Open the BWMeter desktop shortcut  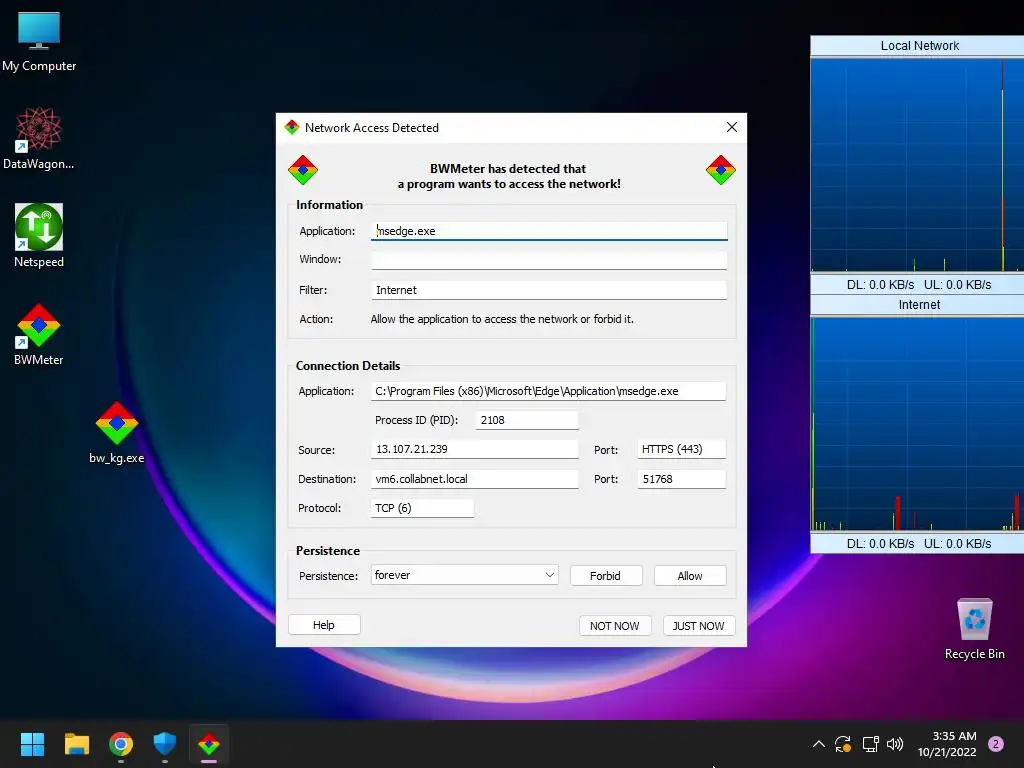tap(39, 334)
